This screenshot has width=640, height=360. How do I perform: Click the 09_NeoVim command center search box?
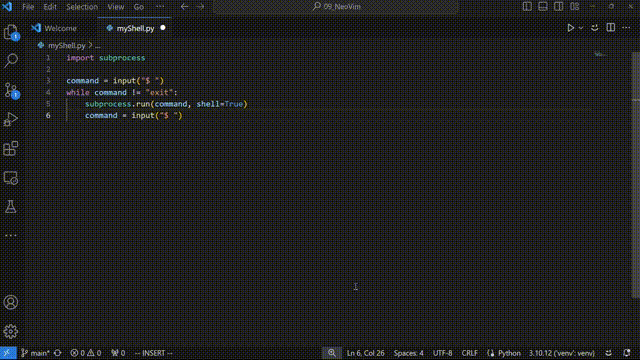tap(336, 7)
